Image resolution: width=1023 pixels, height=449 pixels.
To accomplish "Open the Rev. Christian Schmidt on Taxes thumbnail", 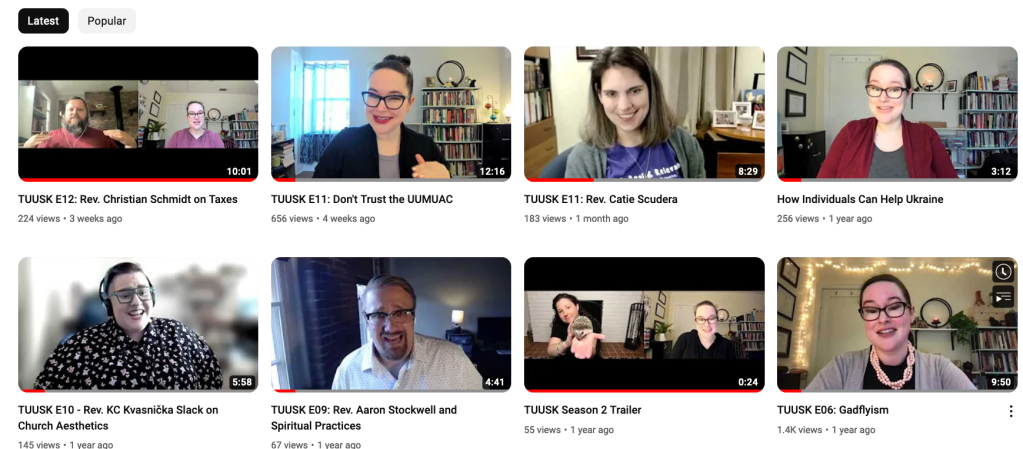I will [x=138, y=114].
